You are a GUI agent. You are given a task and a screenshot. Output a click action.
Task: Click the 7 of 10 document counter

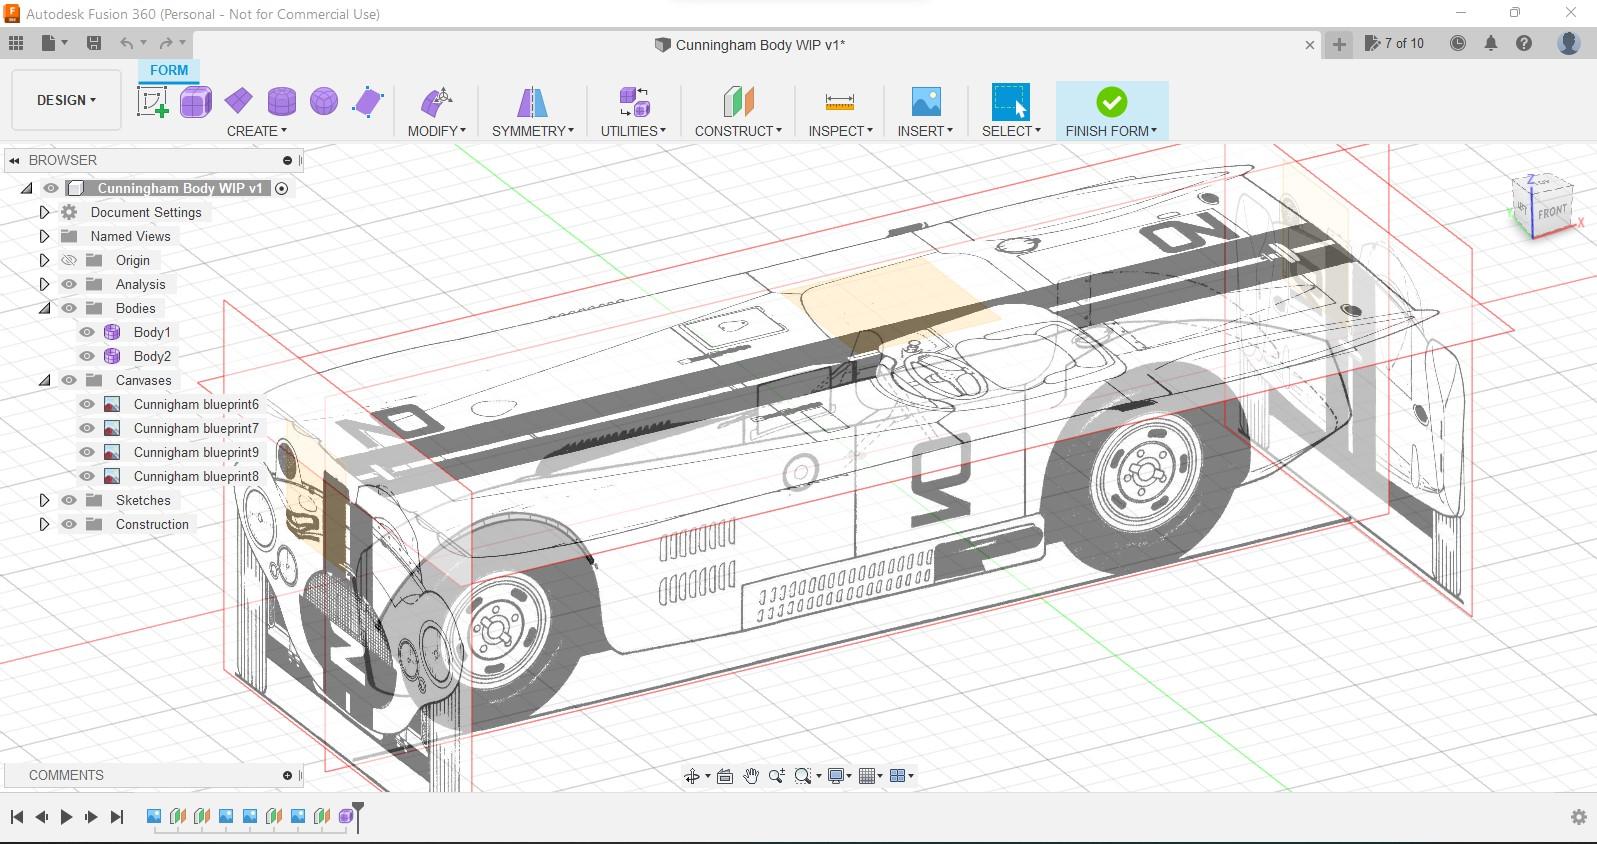click(1394, 43)
